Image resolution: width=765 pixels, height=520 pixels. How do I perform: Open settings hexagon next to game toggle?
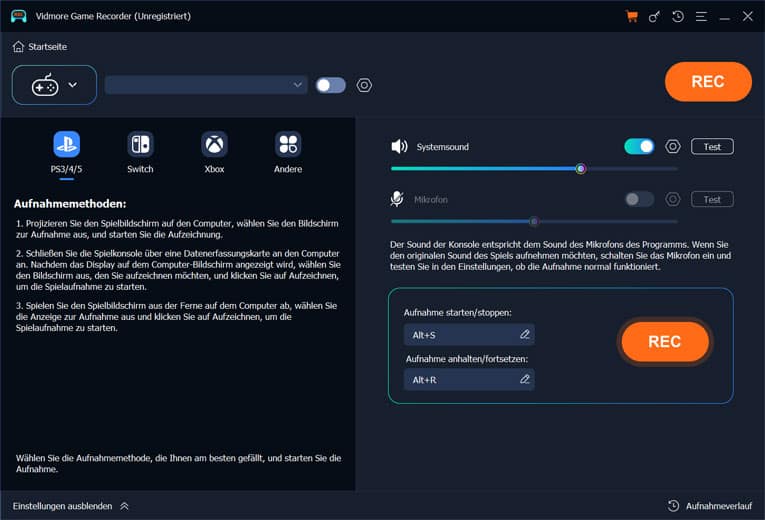[364, 85]
